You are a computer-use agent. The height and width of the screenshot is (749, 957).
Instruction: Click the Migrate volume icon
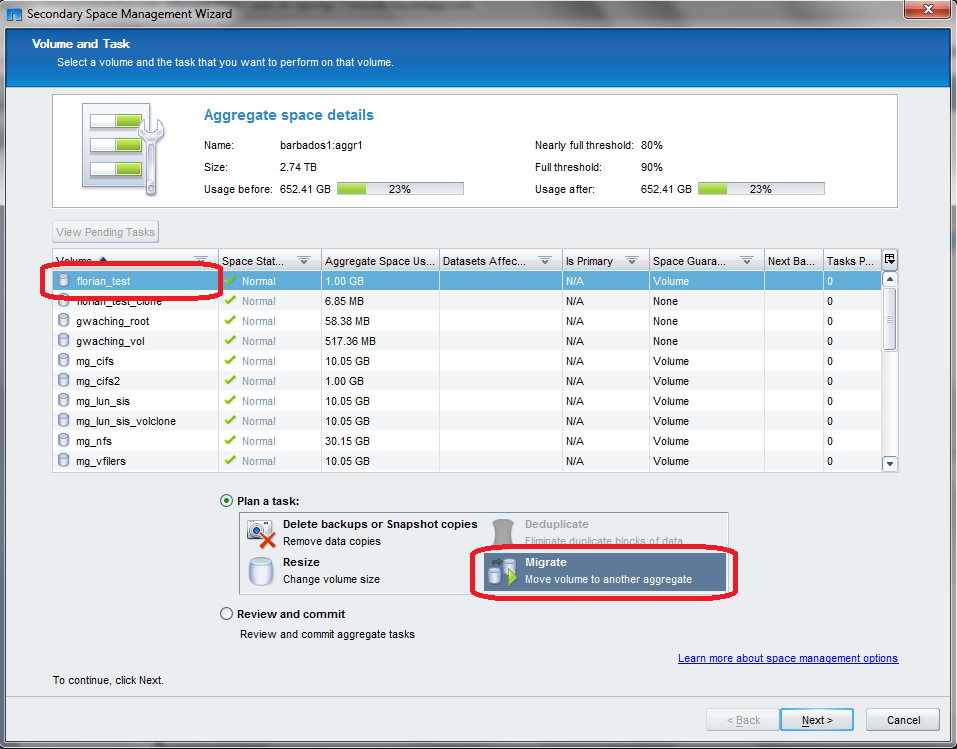point(502,572)
